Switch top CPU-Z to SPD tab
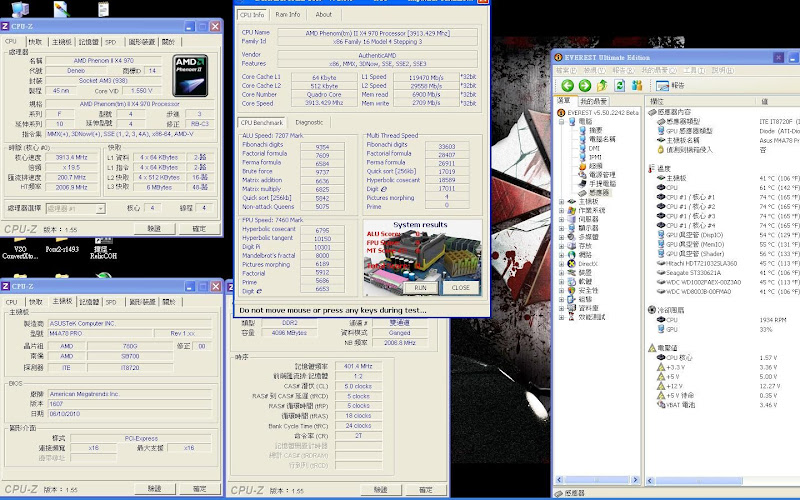Screen dimensions: 800x500 (111, 42)
